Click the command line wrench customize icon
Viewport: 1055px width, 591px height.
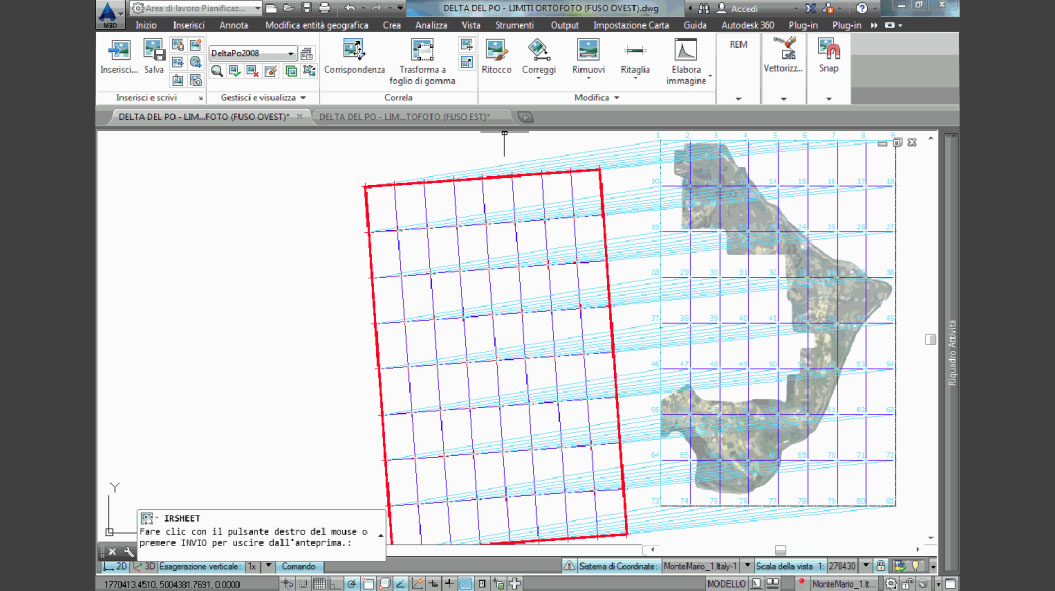(129, 552)
